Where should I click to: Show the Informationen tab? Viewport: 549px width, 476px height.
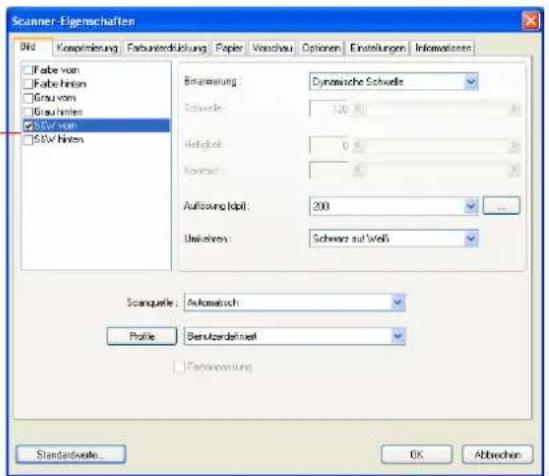click(x=443, y=48)
